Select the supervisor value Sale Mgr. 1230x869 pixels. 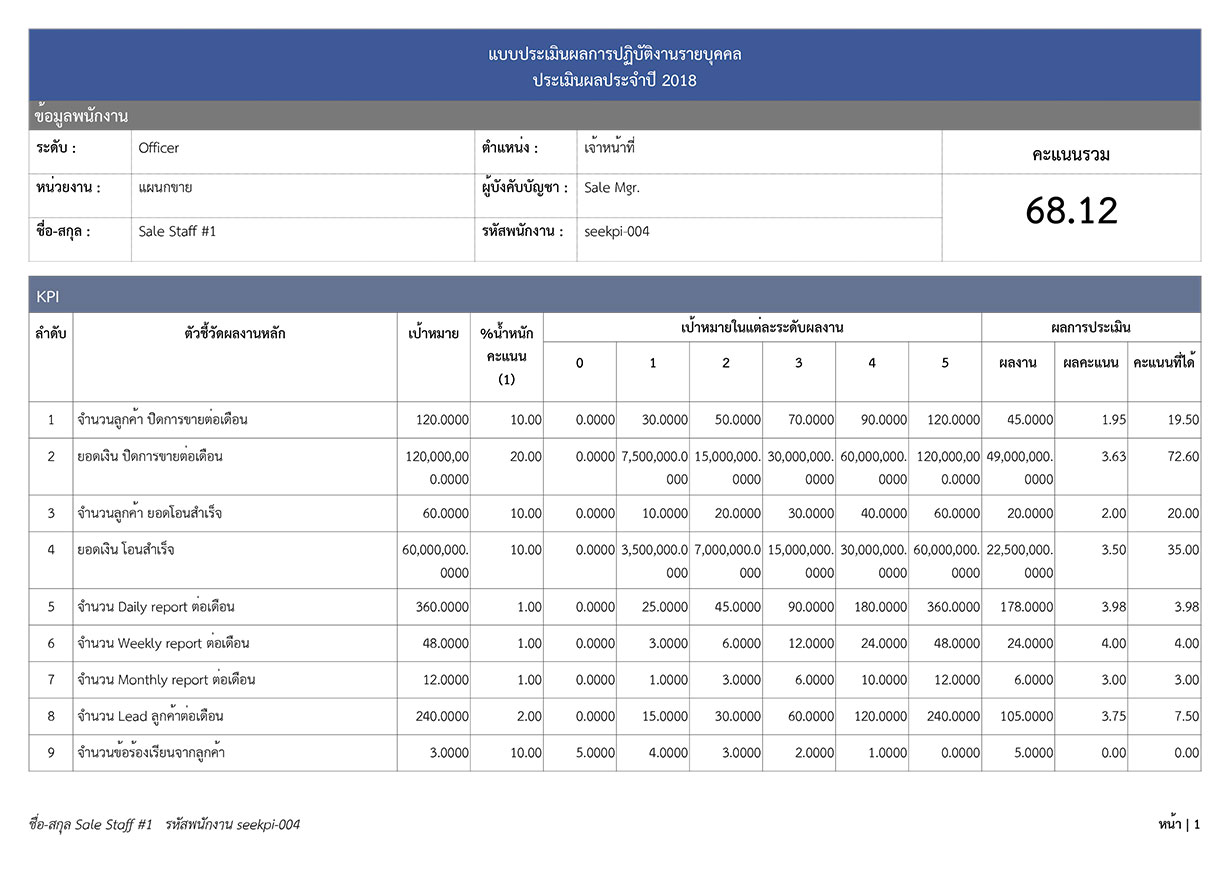tap(612, 187)
